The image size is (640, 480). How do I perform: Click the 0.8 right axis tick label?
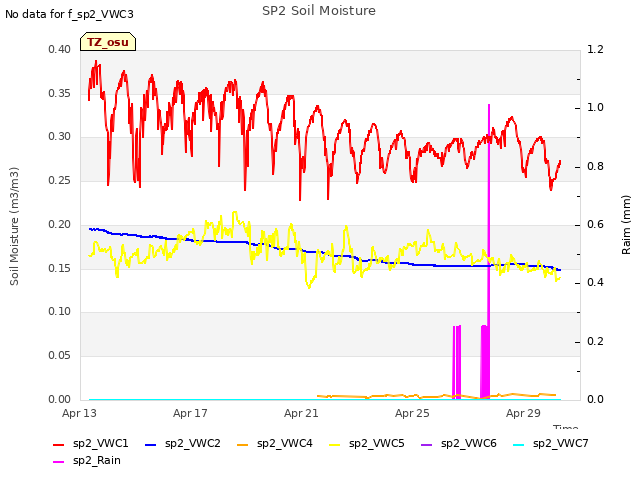(595, 167)
